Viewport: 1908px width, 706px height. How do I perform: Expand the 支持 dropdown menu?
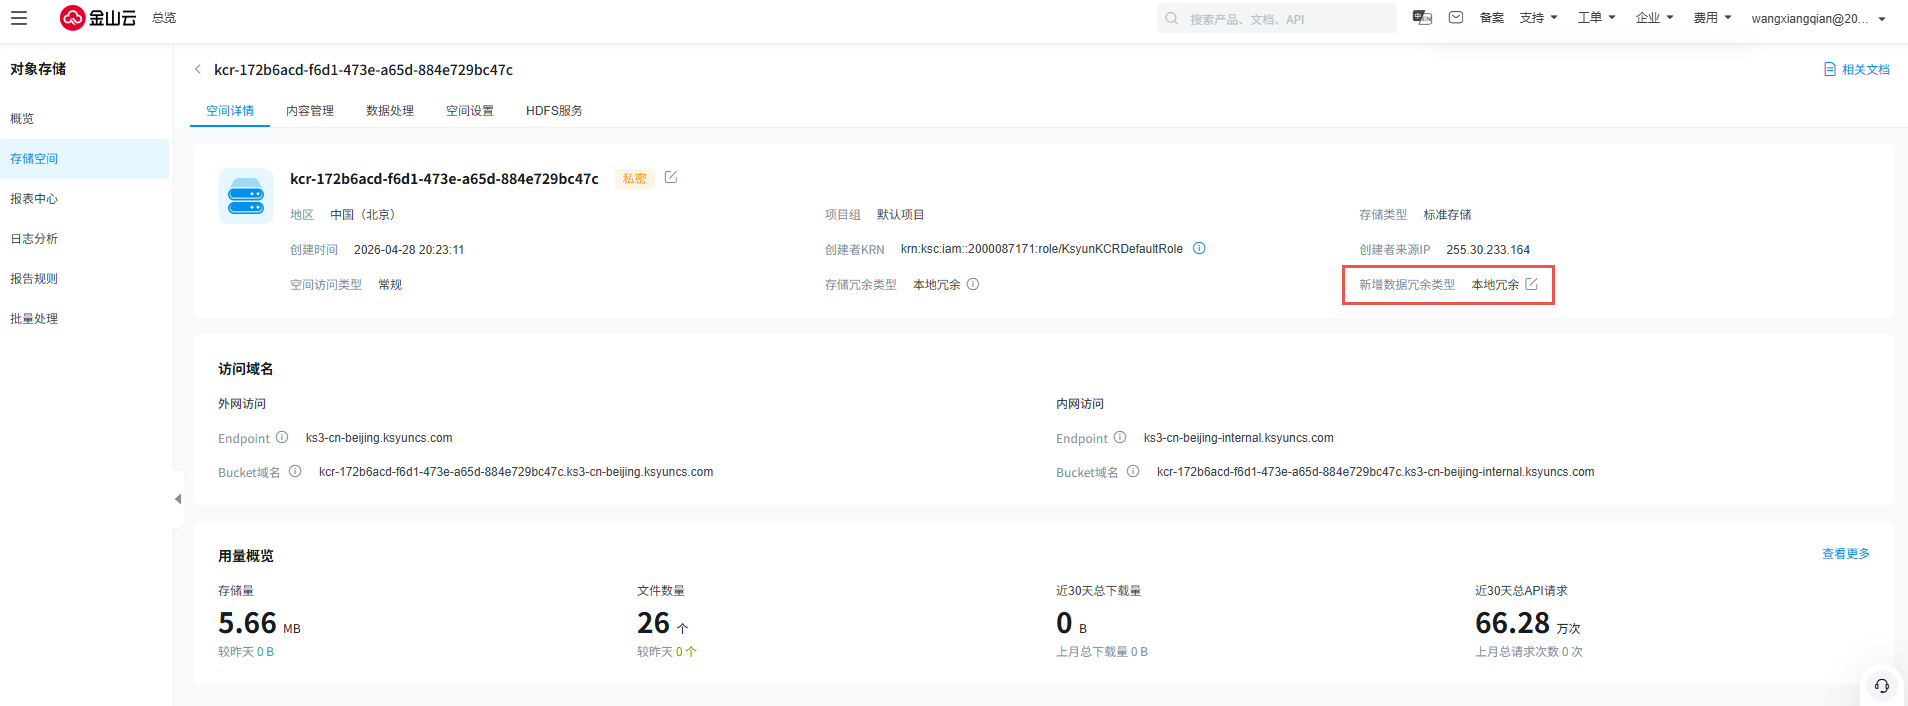click(1538, 18)
